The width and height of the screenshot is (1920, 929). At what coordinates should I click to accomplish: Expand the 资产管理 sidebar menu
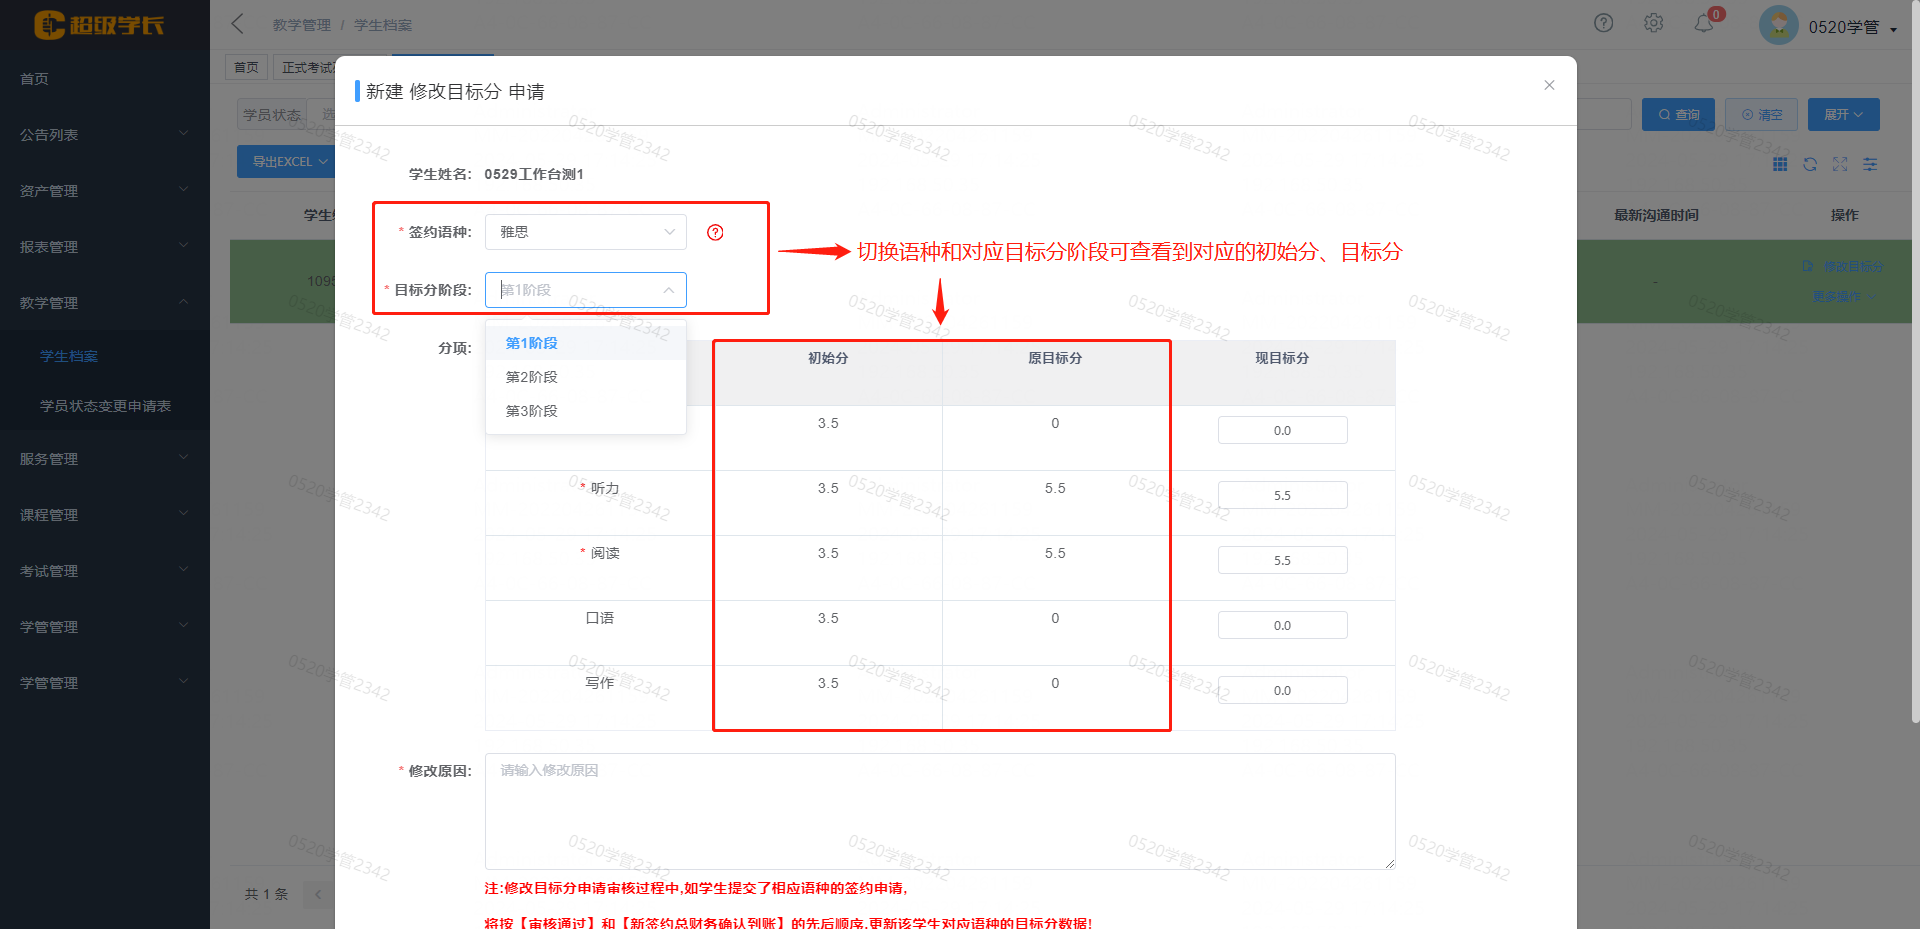coord(104,191)
